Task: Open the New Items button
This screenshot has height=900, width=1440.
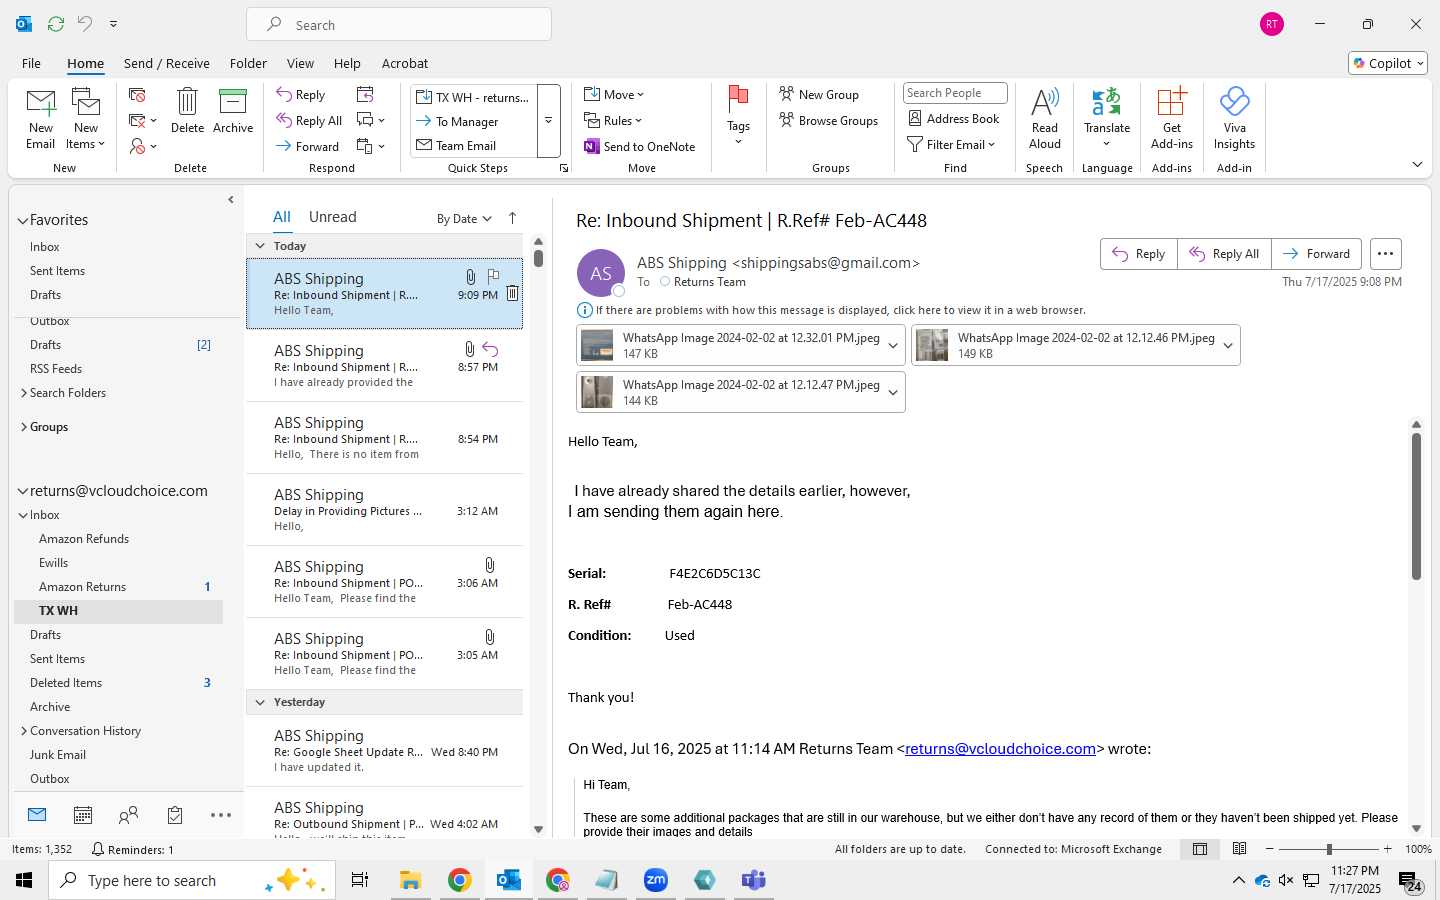Action: click(86, 118)
